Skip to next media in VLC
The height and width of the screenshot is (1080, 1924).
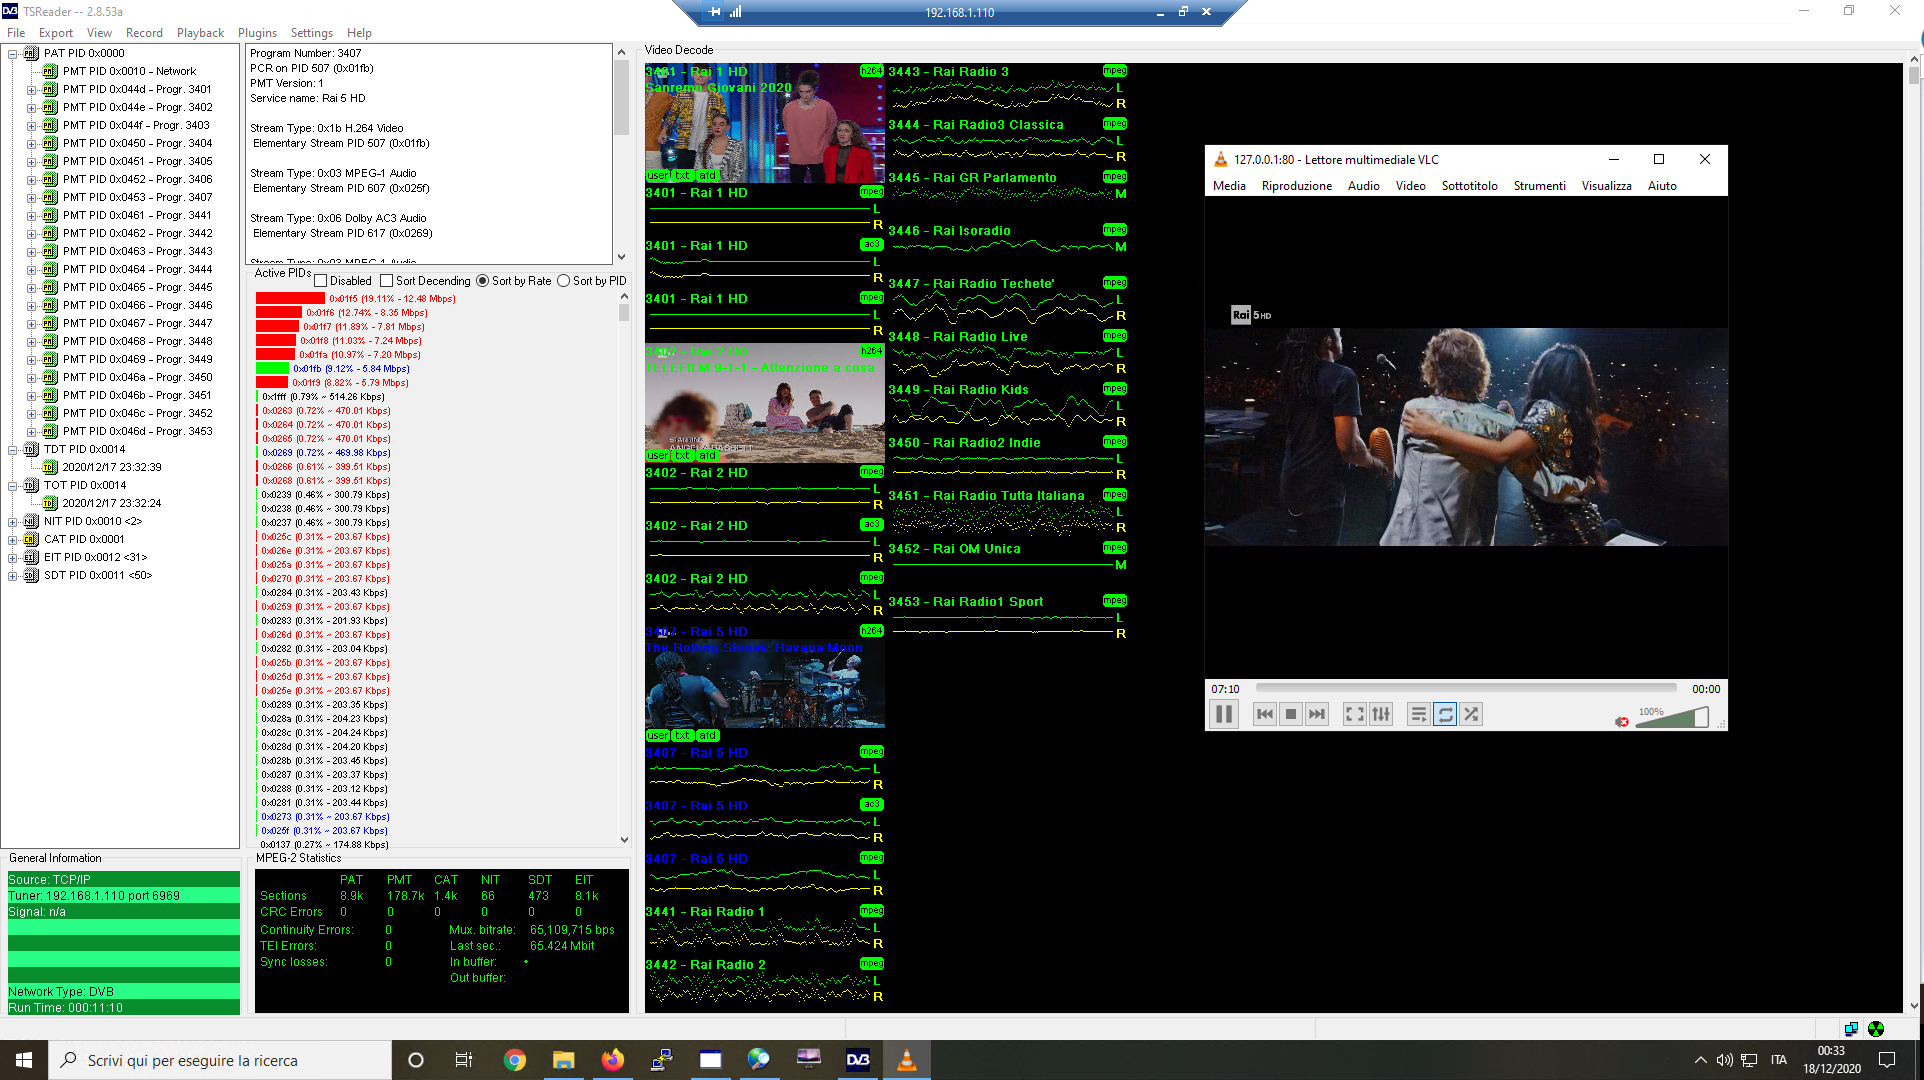point(1317,714)
